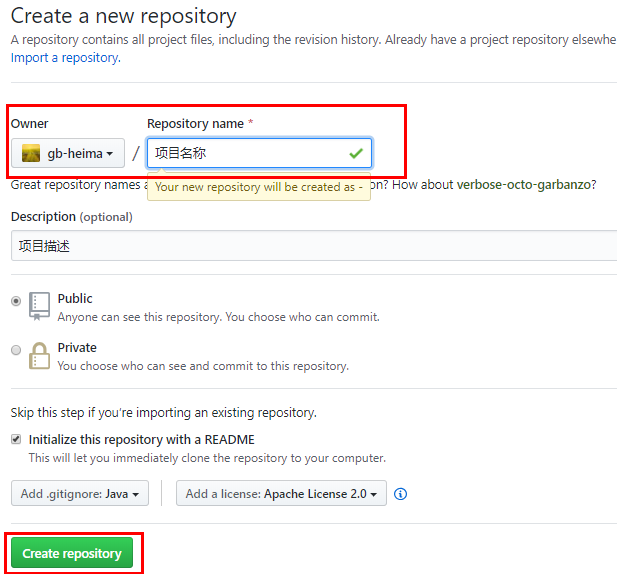Use suggested name verbose-octo-garbanzo

point(524,185)
